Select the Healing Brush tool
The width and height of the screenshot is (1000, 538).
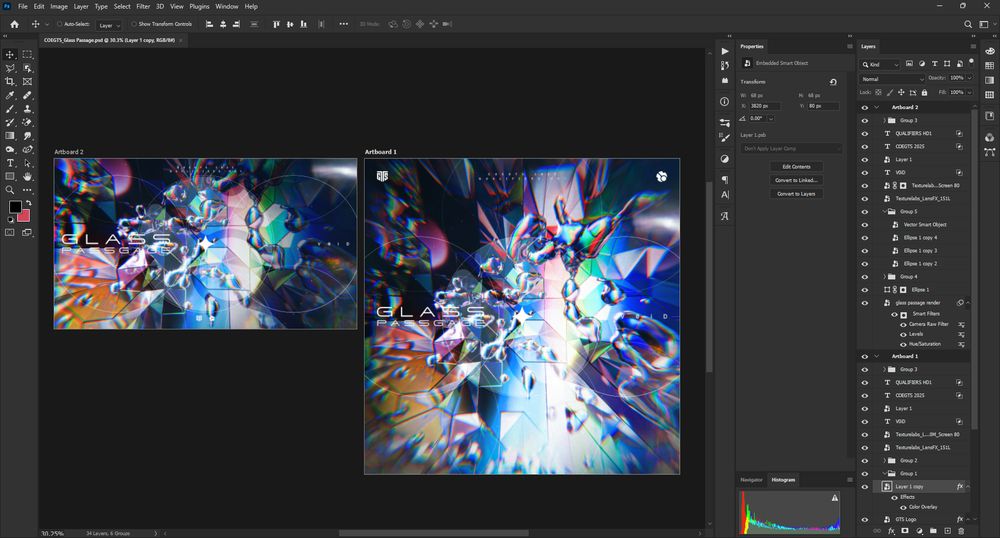(x=27, y=95)
